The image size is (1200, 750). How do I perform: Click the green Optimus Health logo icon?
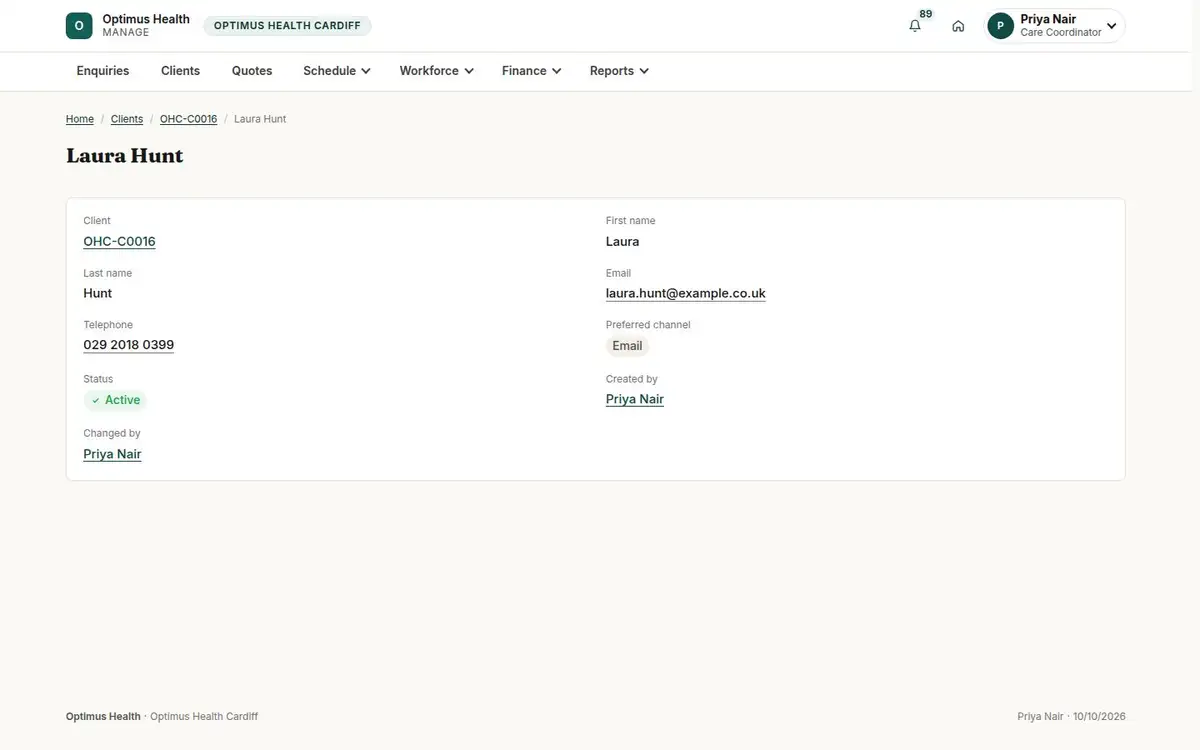[79, 26]
